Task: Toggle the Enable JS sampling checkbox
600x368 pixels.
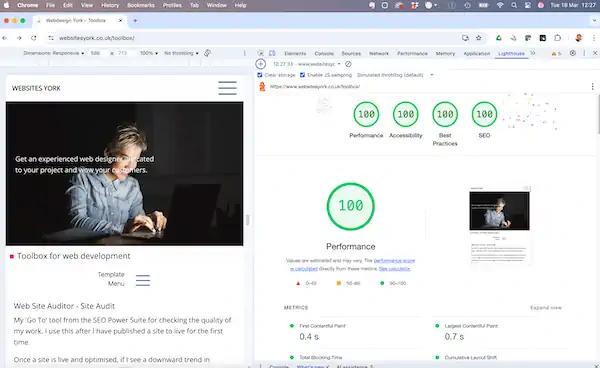Action: point(302,75)
